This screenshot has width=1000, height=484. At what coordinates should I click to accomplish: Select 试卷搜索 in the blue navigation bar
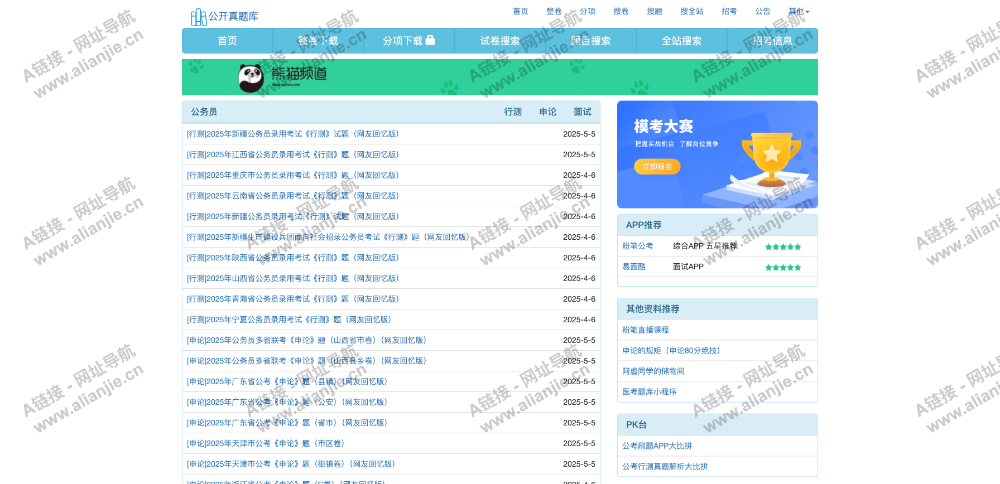500,41
